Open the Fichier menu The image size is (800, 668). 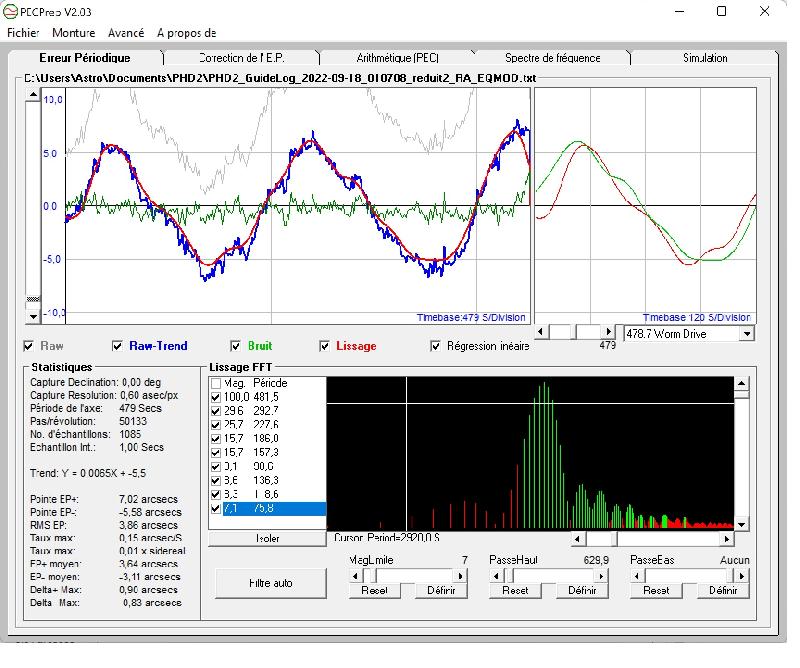22,33
